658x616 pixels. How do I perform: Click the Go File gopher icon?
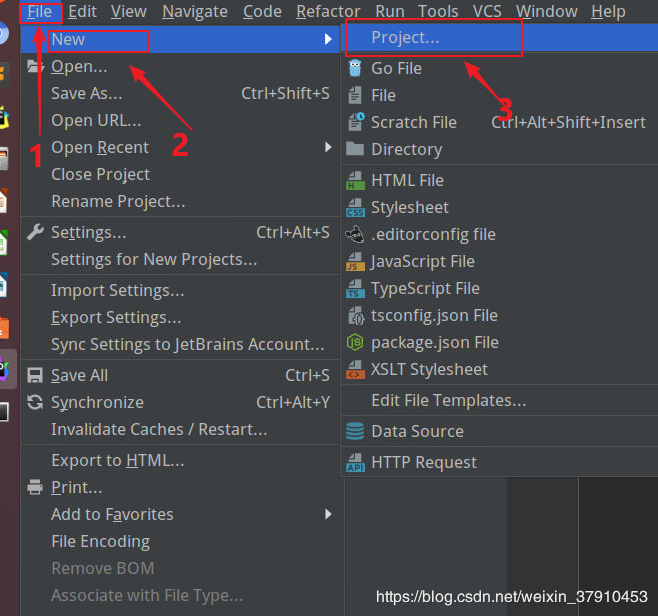click(355, 68)
